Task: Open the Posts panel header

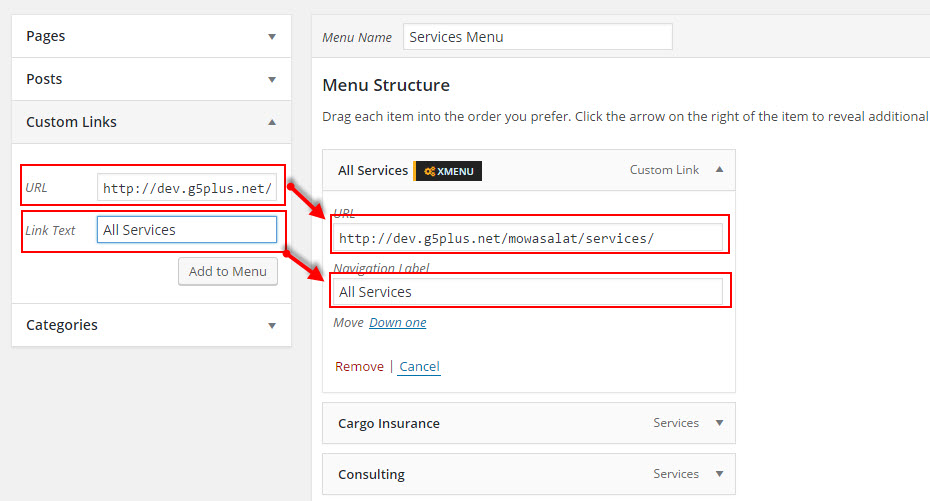Action: pos(151,79)
